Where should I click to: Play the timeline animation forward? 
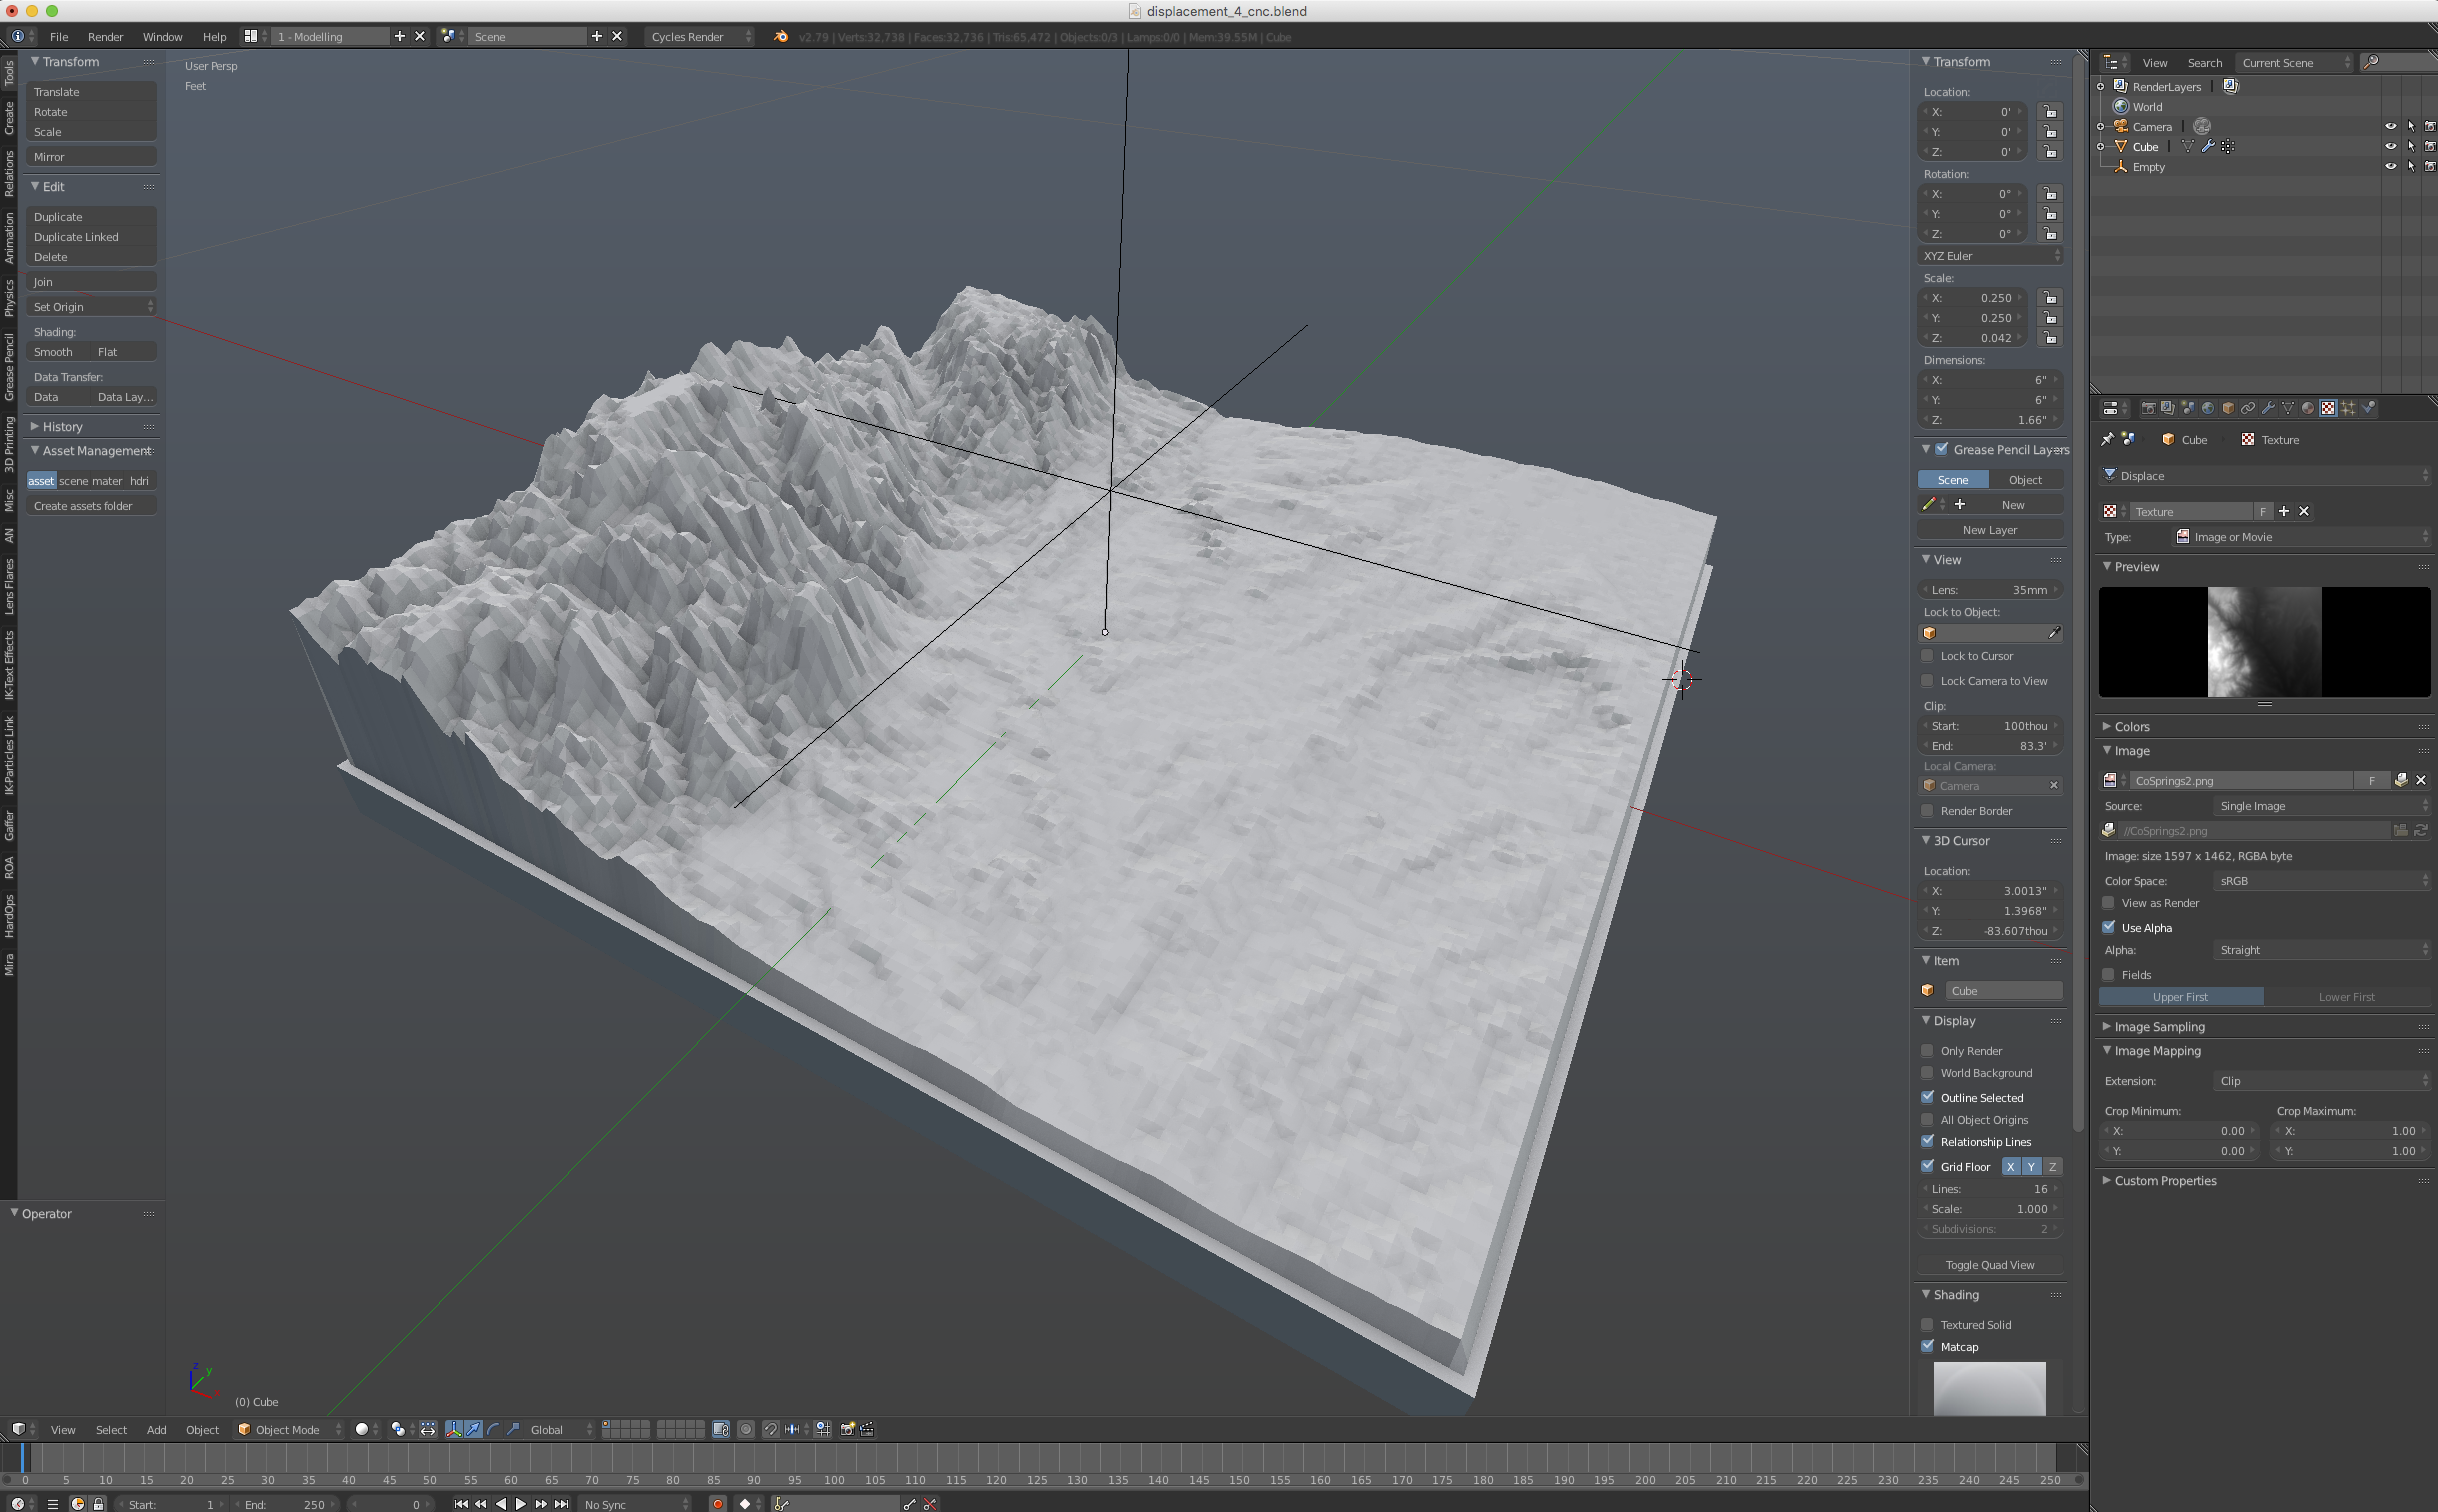[x=521, y=1504]
